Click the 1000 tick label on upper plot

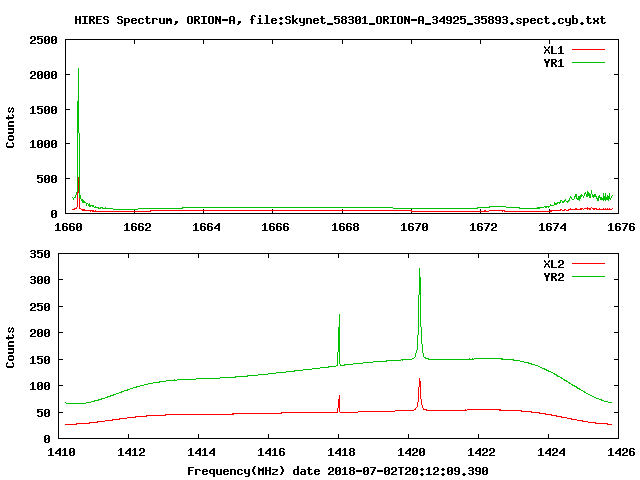(43, 144)
